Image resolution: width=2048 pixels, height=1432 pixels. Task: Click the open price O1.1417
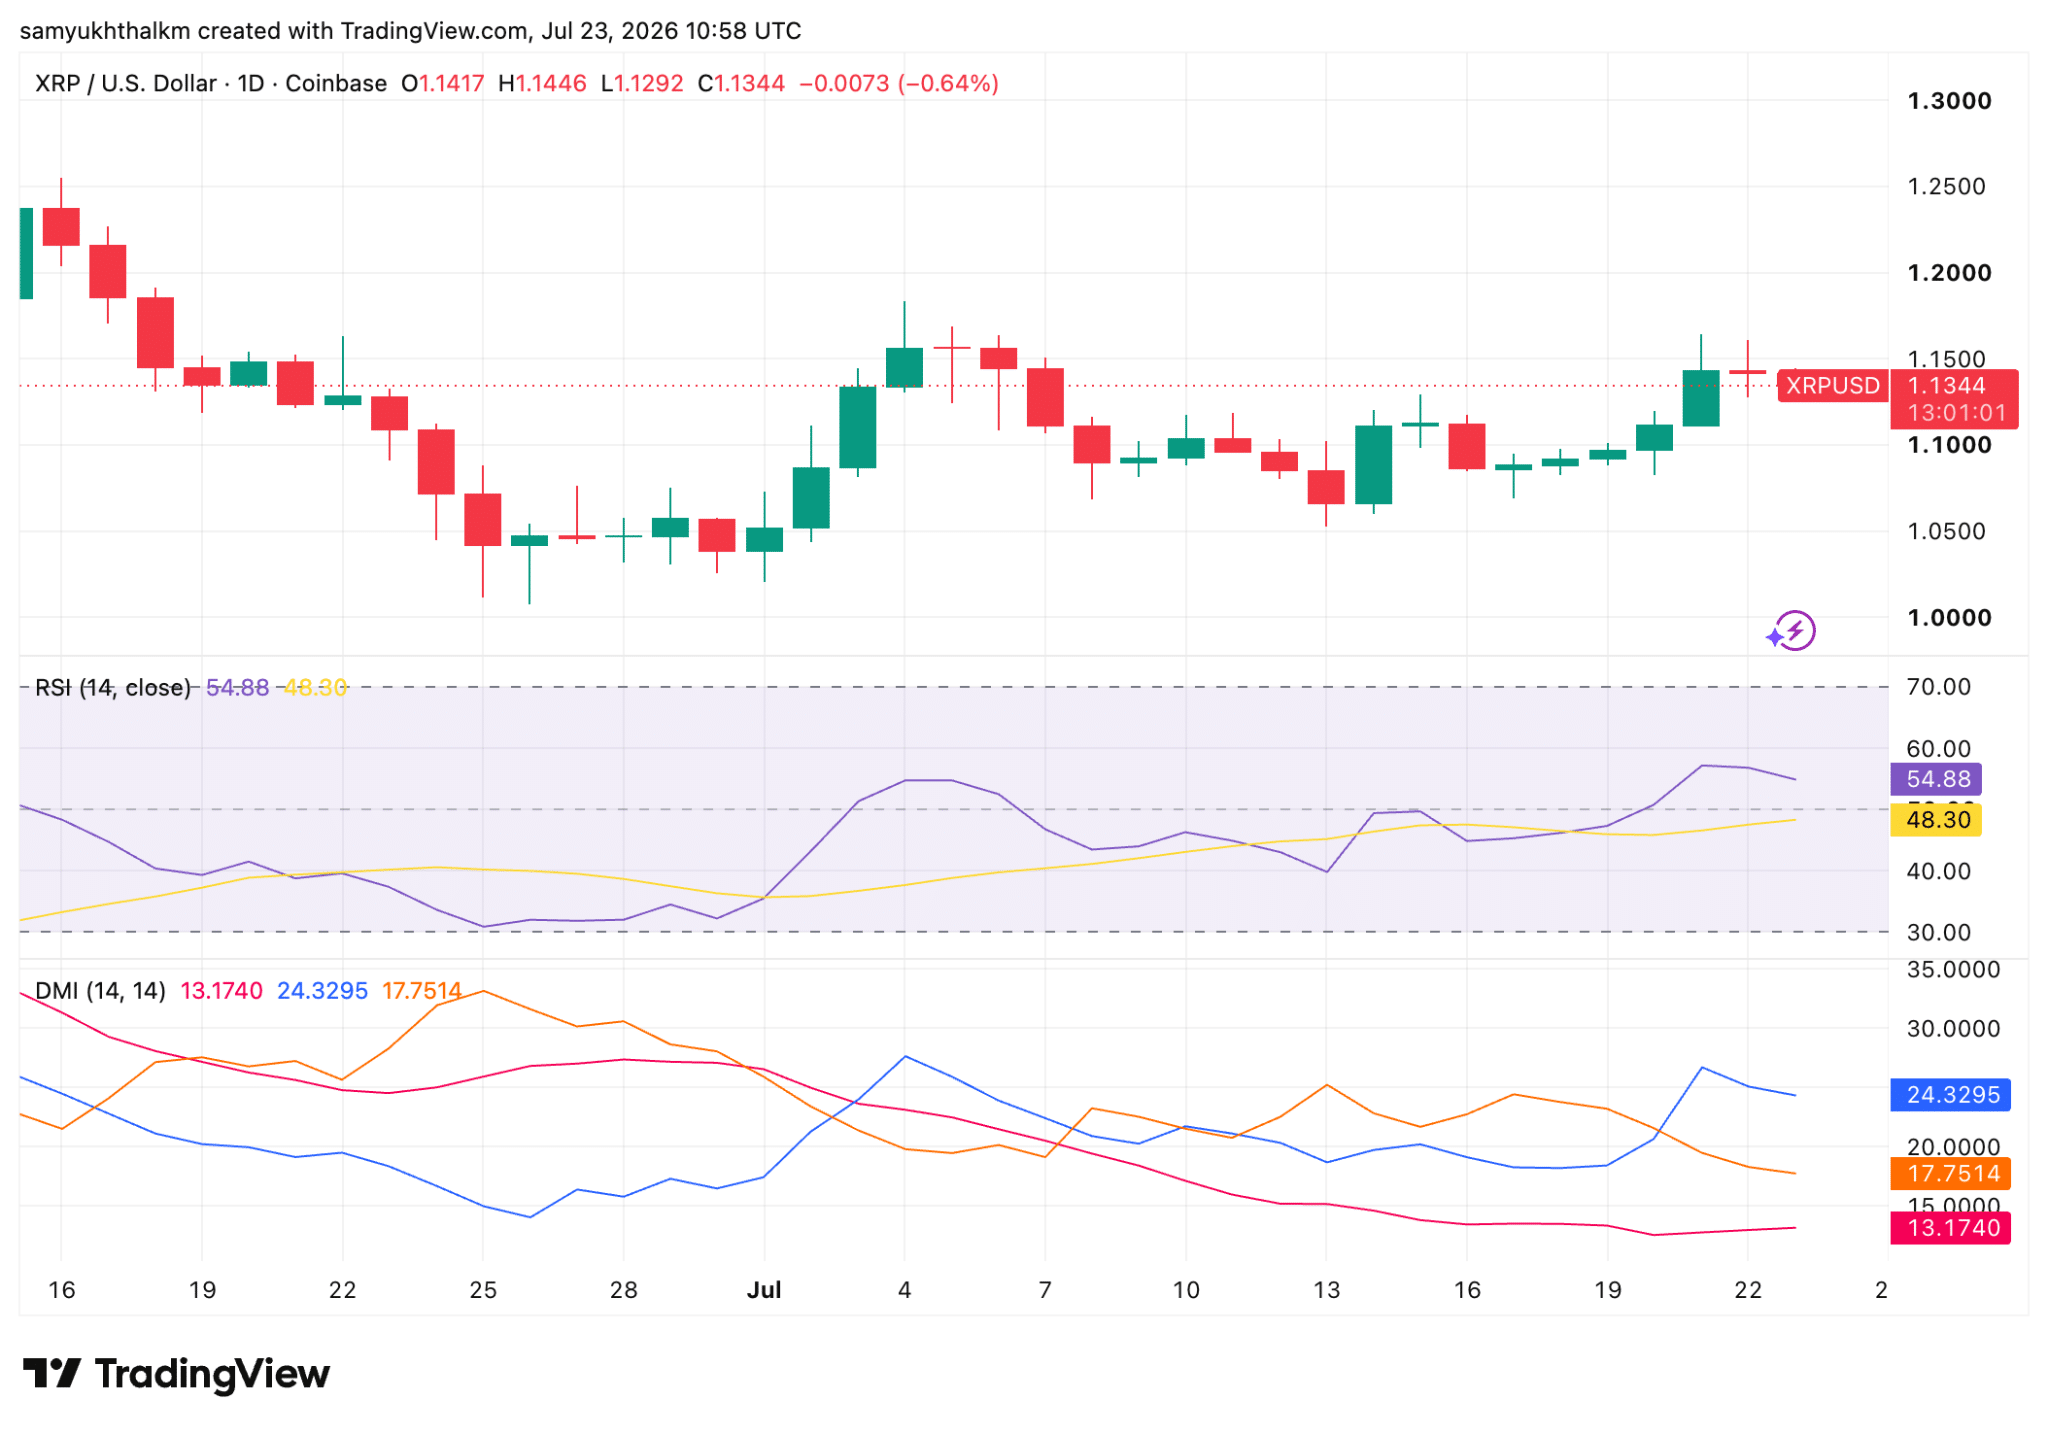click(442, 83)
